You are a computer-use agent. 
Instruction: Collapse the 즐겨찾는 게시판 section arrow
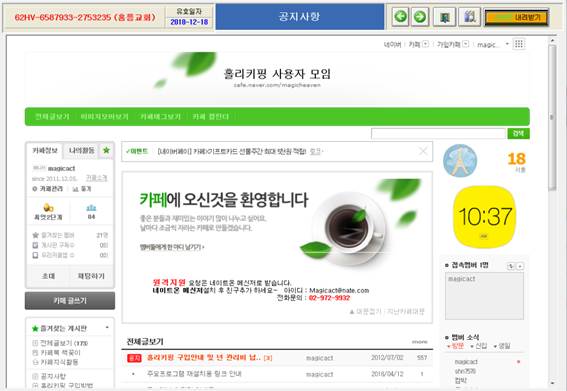click(x=107, y=328)
